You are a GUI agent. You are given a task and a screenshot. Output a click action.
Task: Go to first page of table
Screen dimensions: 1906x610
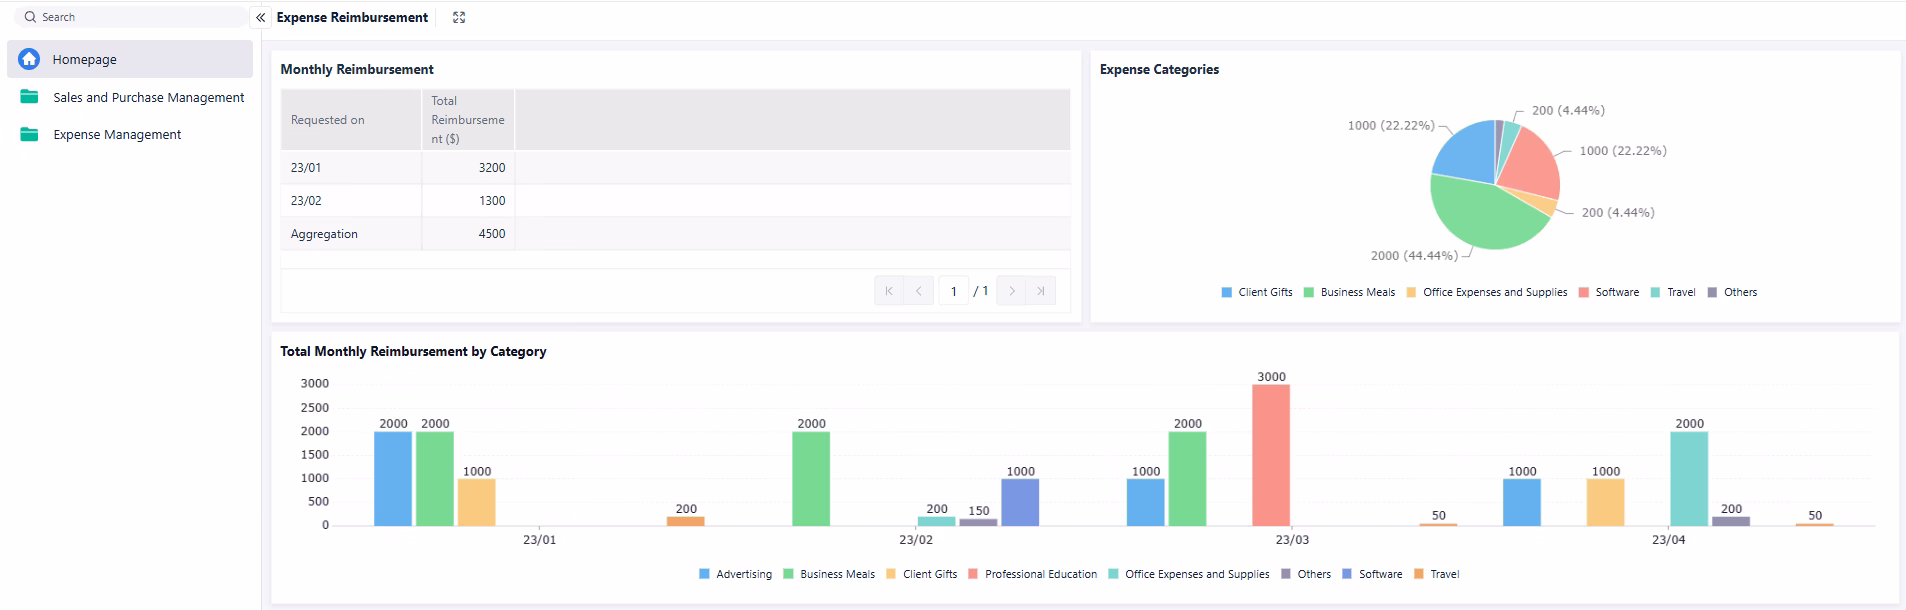click(x=888, y=291)
